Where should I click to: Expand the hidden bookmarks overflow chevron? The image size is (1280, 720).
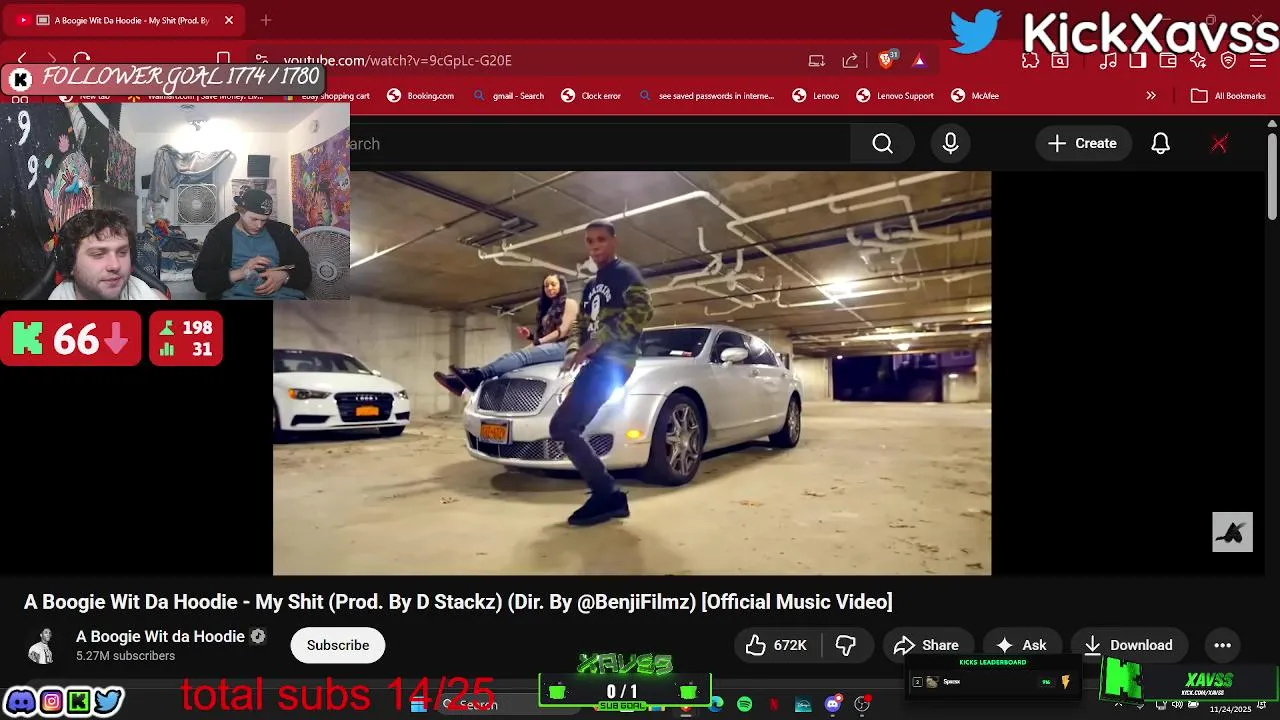coord(1151,96)
